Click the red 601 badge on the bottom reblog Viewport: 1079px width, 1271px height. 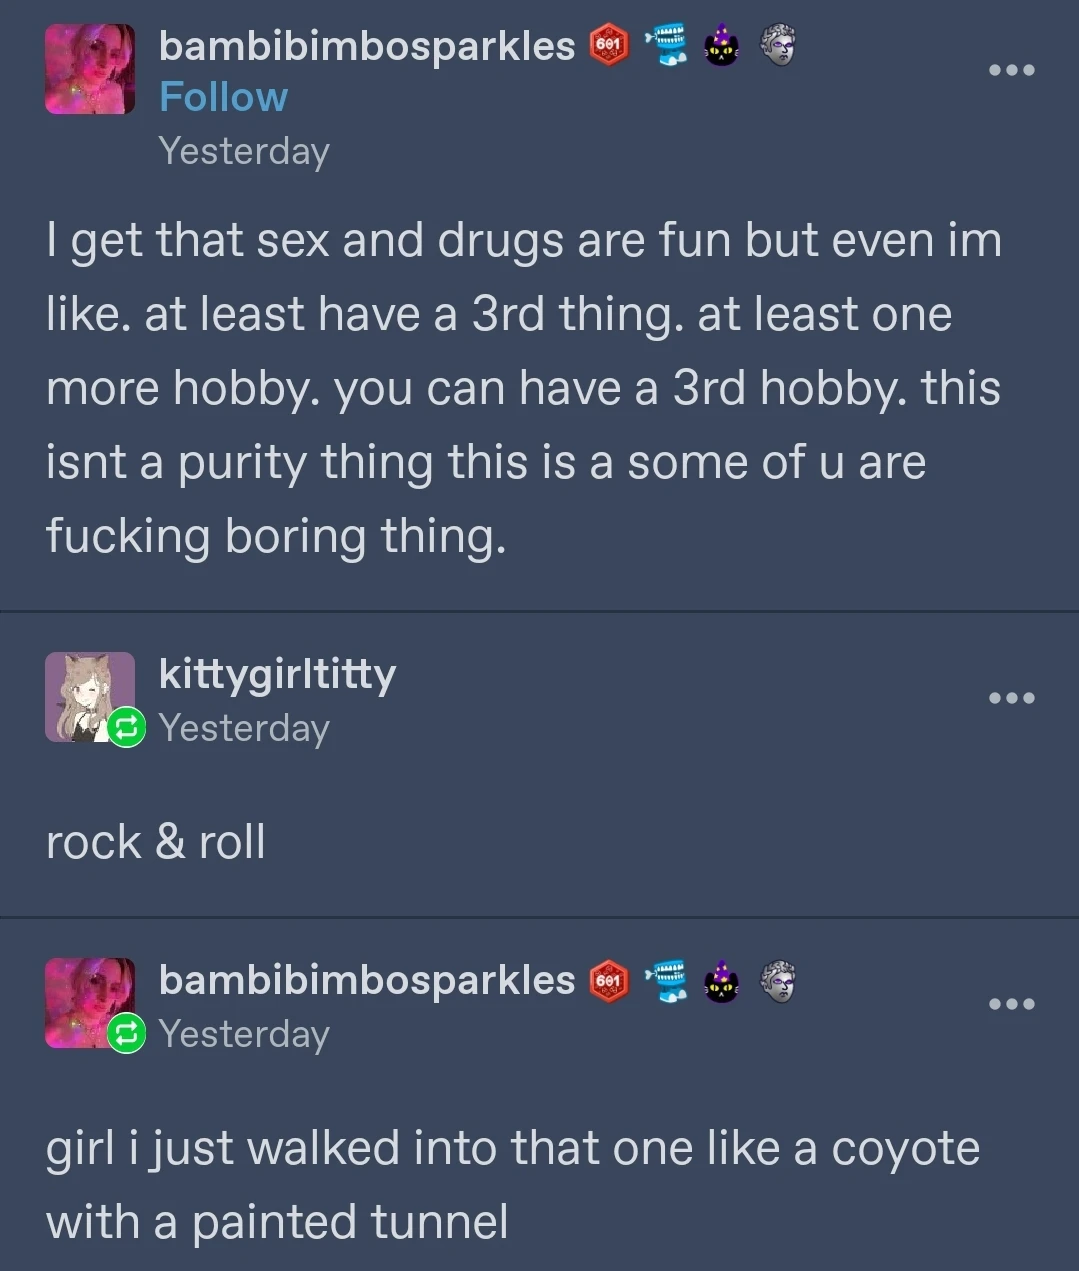[609, 981]
